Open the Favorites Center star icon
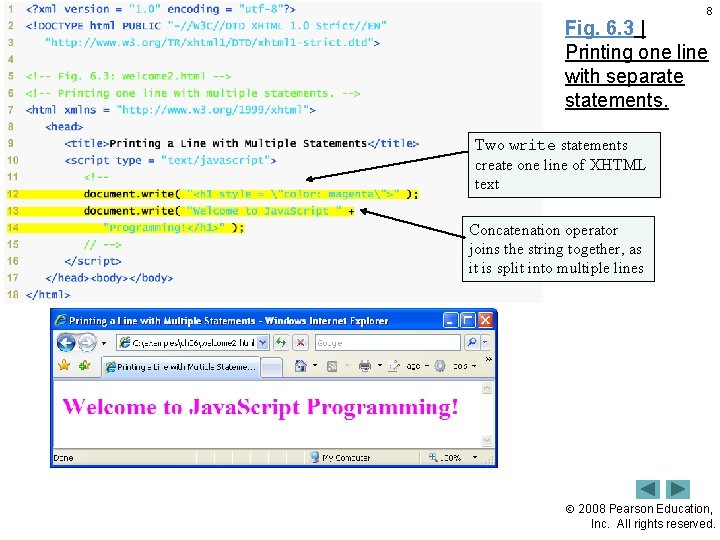 (64, 366)
